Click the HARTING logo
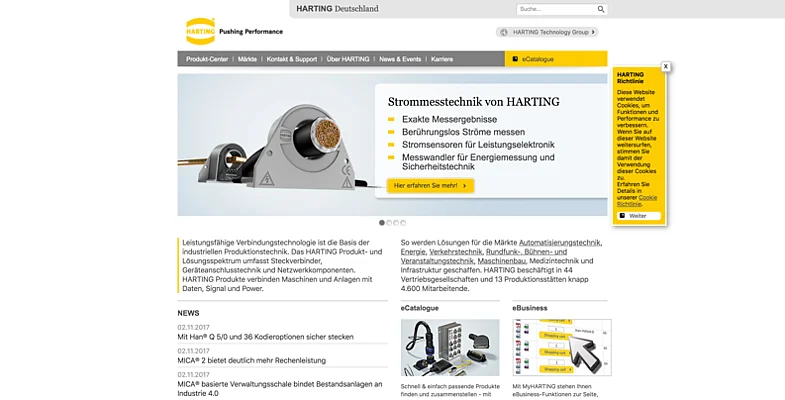Viewport: 785px width, 400px height. coord(200,31)
